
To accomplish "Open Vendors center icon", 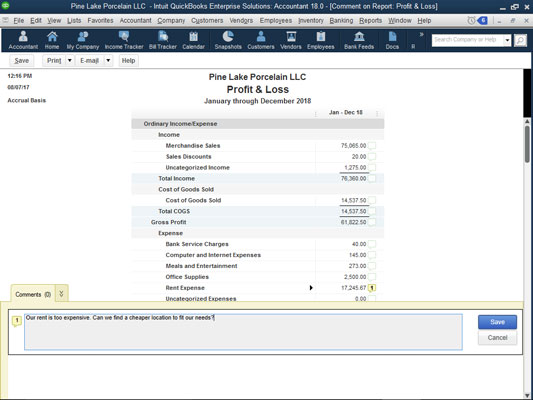I will tap(291, 40).
